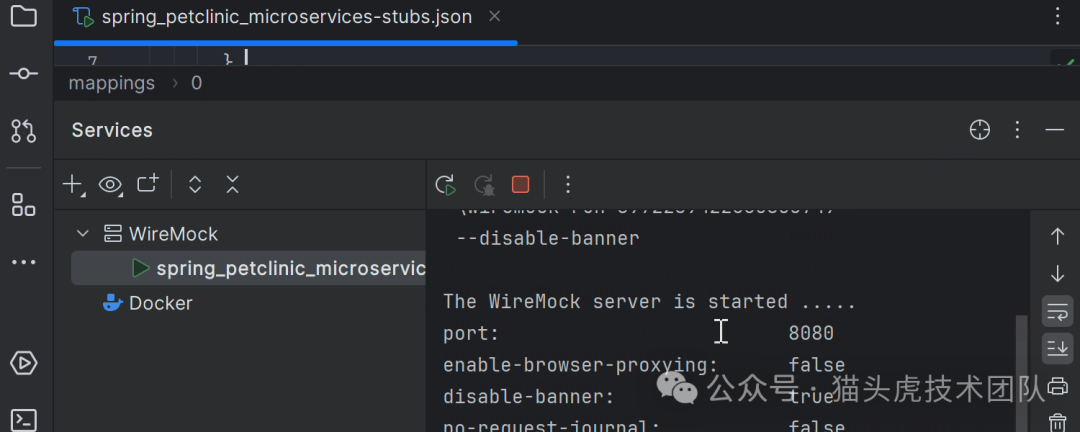Rerun the WireMock service

(446, 184)
